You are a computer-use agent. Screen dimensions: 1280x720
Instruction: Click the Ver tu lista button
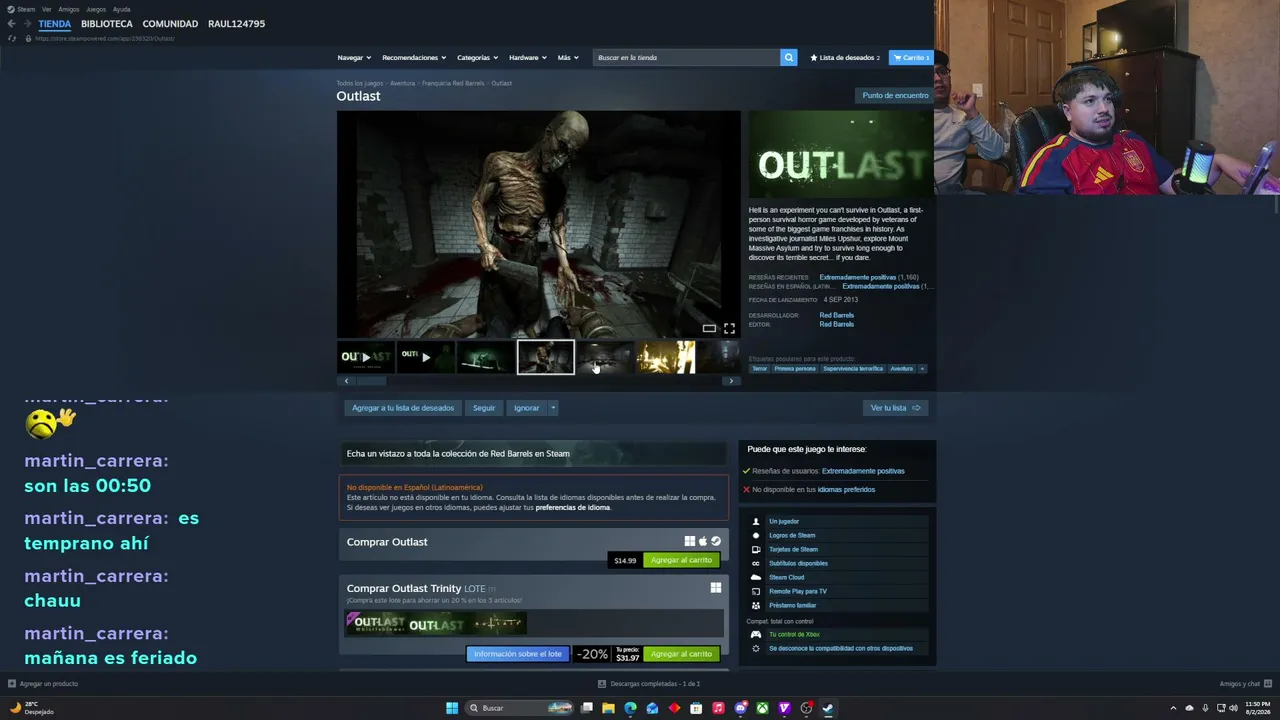click(x=895, y=408)
